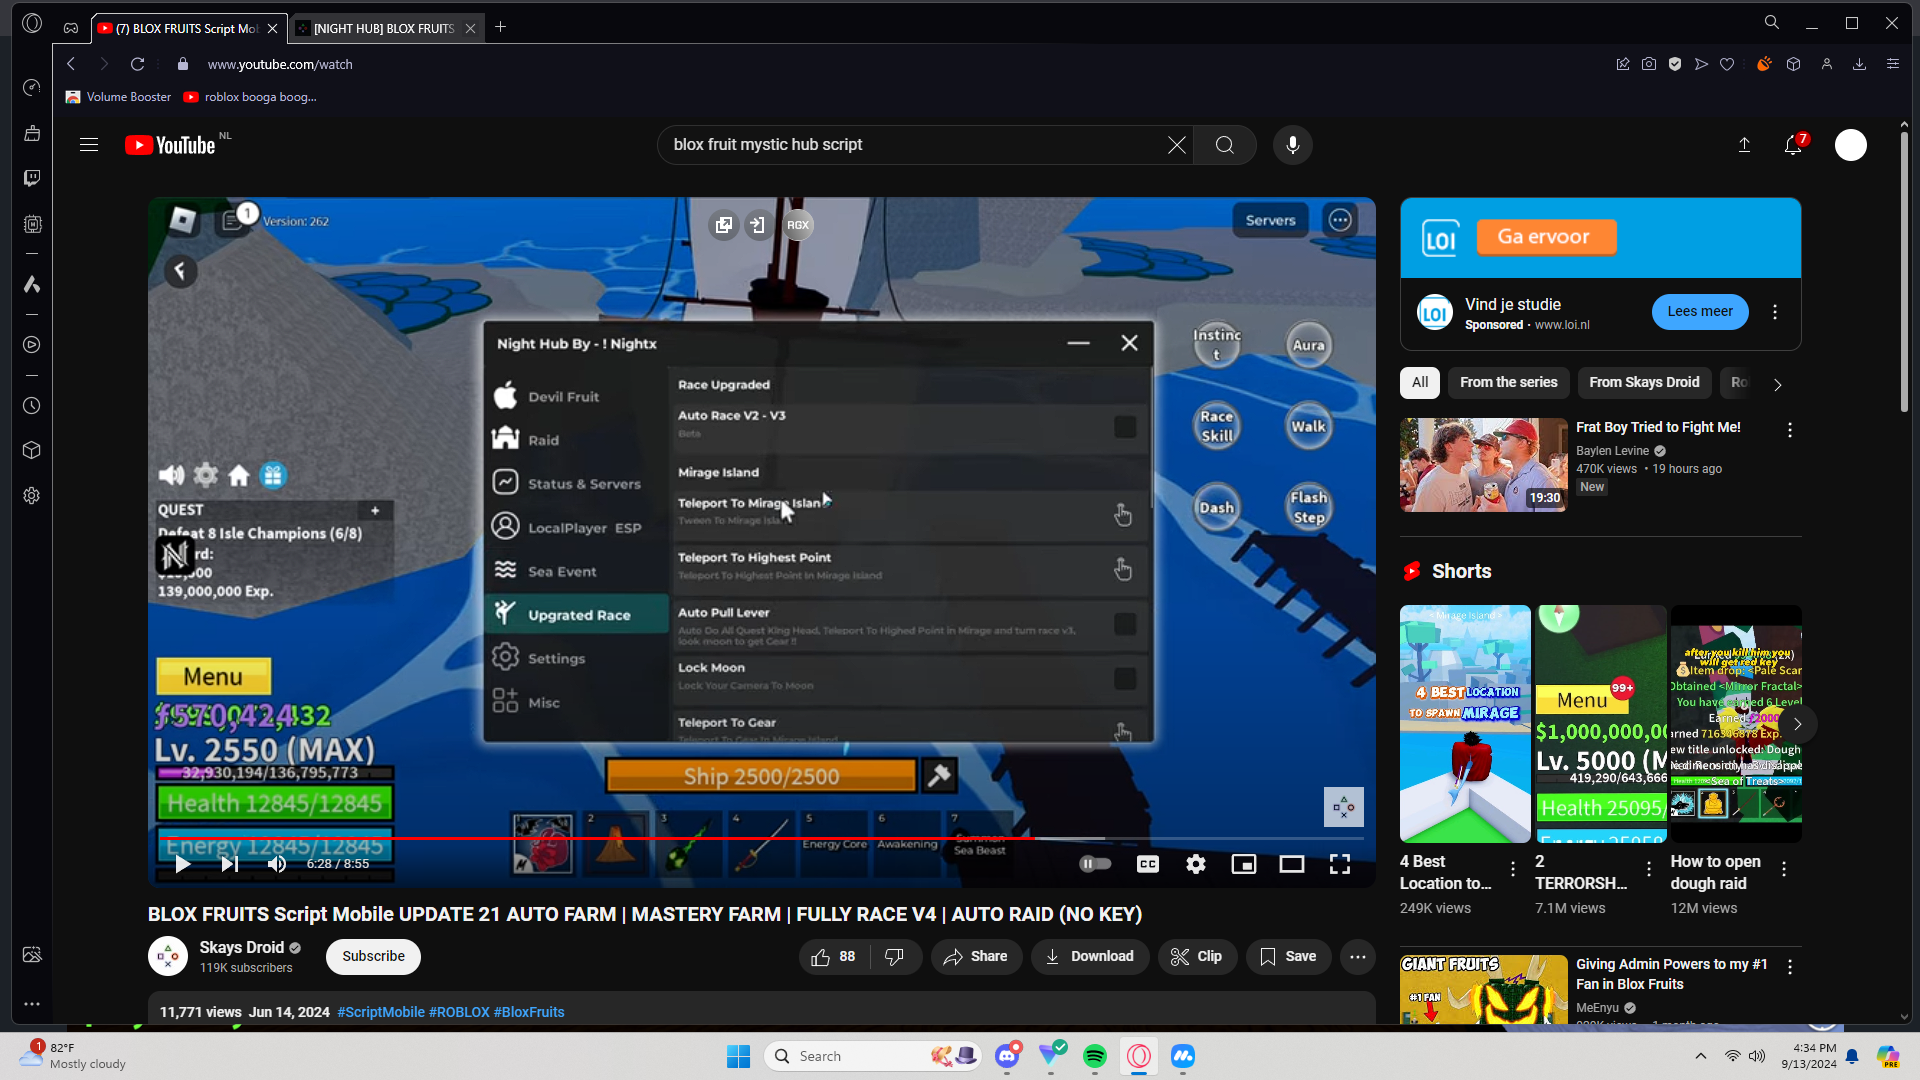This screenshot has height=1080, width=1920.
Task: Open Spotify from the taskbar
Action: click(1094, 1056)
